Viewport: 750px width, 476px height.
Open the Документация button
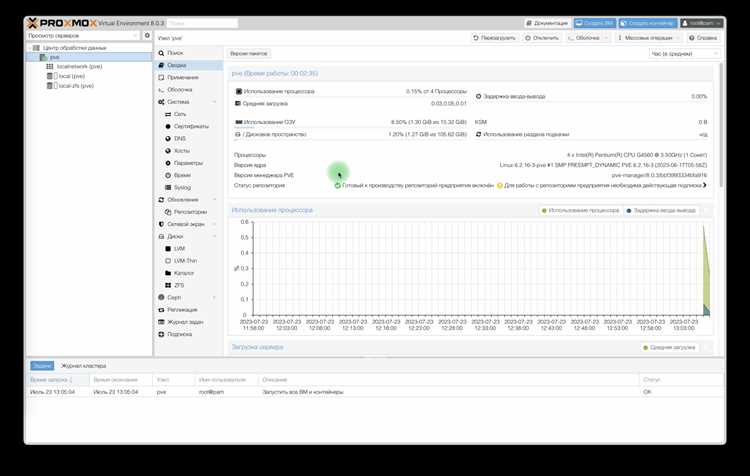pyautogui.click(x=548, y=23)
